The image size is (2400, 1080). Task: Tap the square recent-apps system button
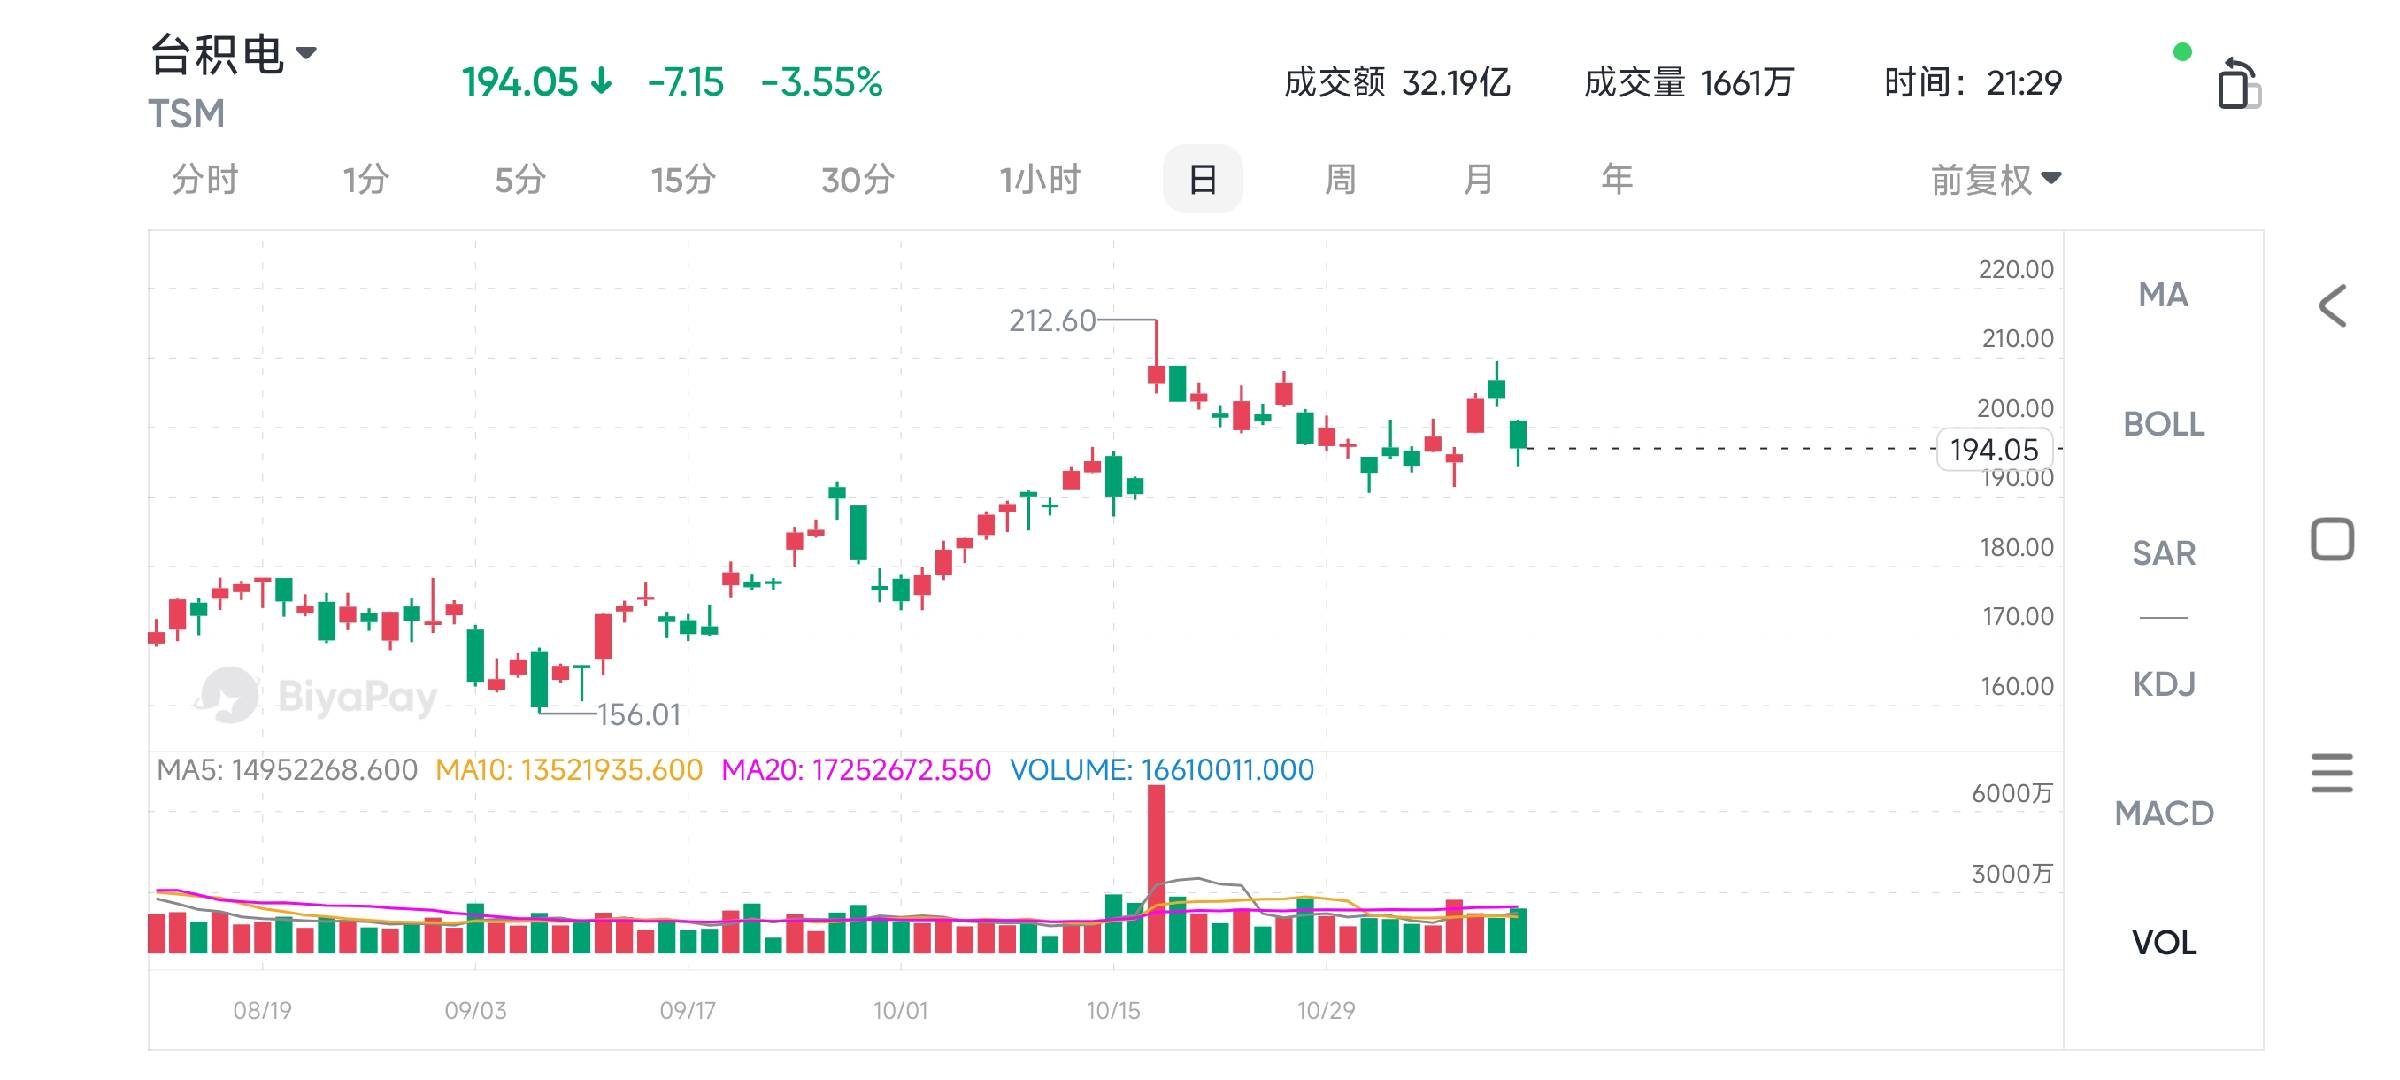click(x=2332, y=540)
